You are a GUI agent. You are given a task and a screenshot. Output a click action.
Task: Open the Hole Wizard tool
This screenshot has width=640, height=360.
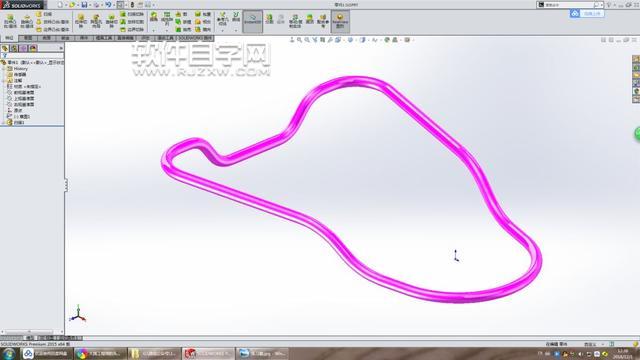coord(96,21)
